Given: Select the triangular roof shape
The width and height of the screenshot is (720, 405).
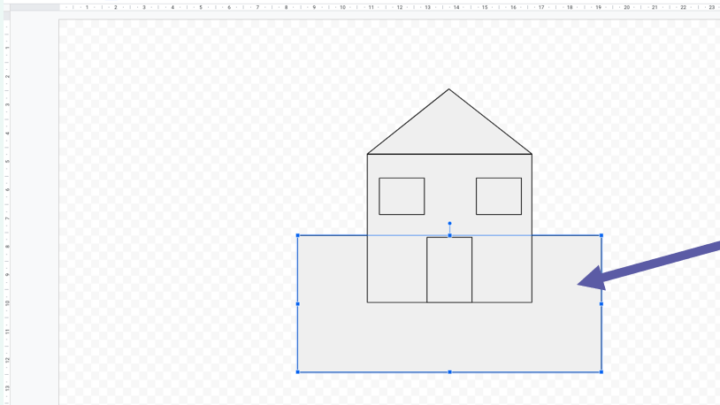Looking at the screenshot, I should pyautogui.click(x=449, y=129).
